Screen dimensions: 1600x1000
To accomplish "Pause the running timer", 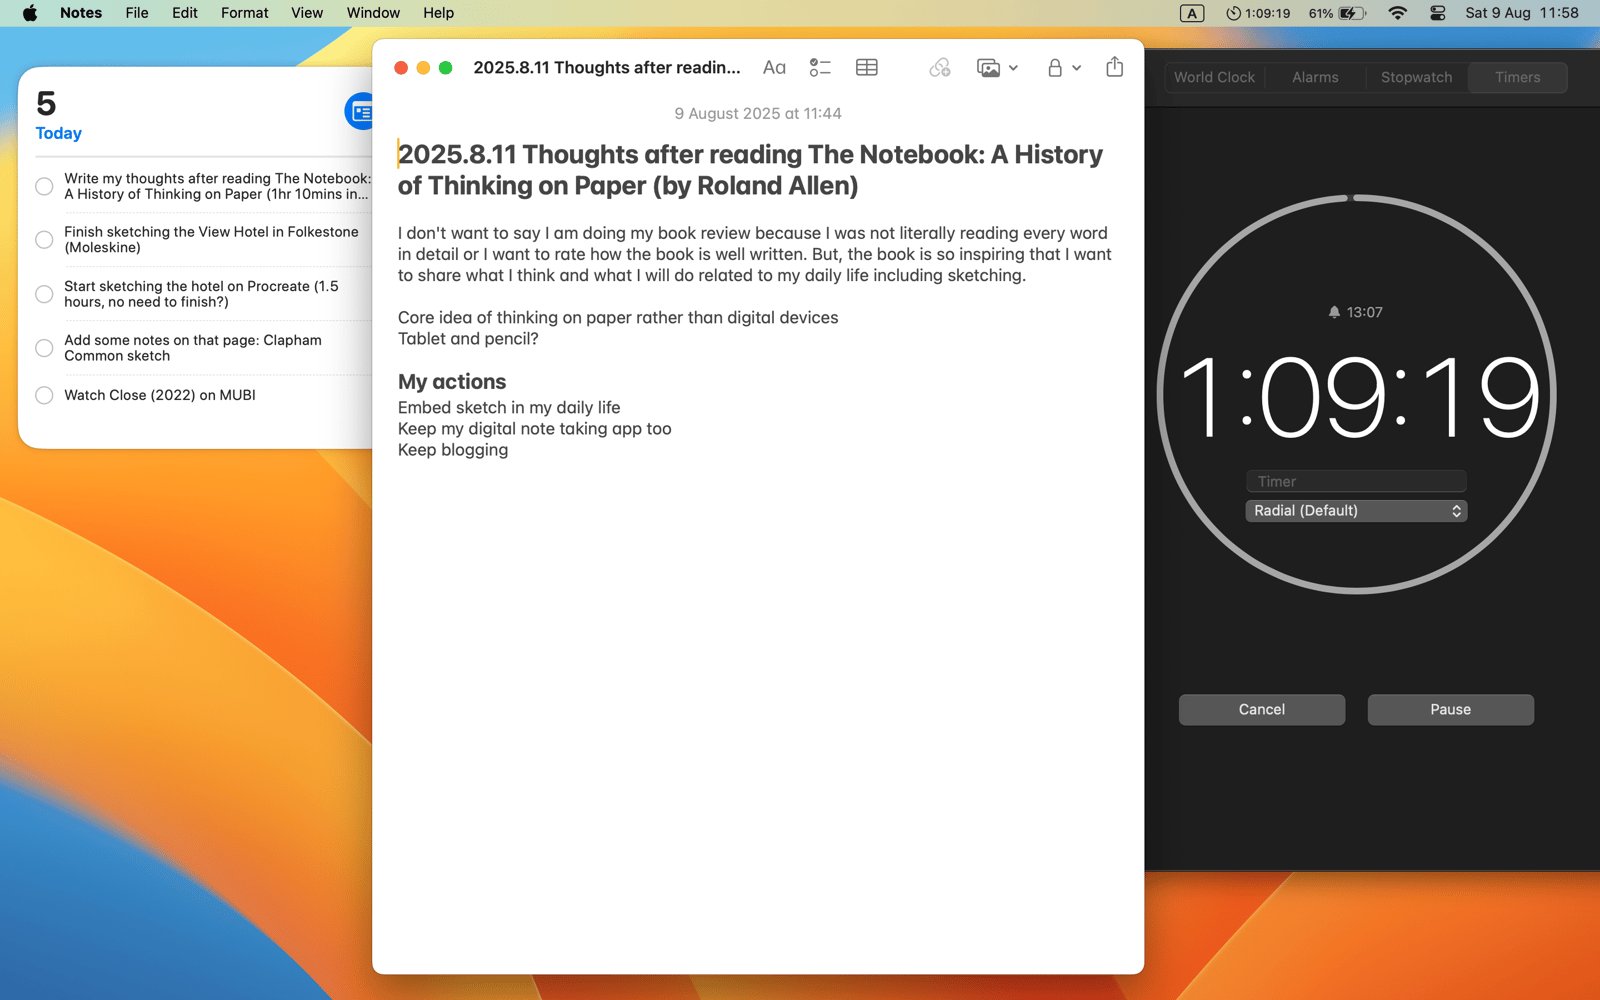I will coord(1450,709).
